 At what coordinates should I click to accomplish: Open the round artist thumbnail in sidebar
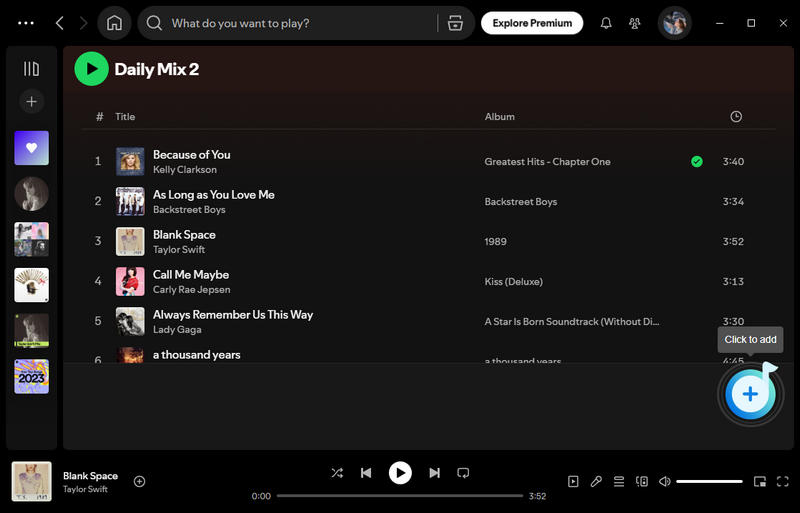tap(32, 193)
